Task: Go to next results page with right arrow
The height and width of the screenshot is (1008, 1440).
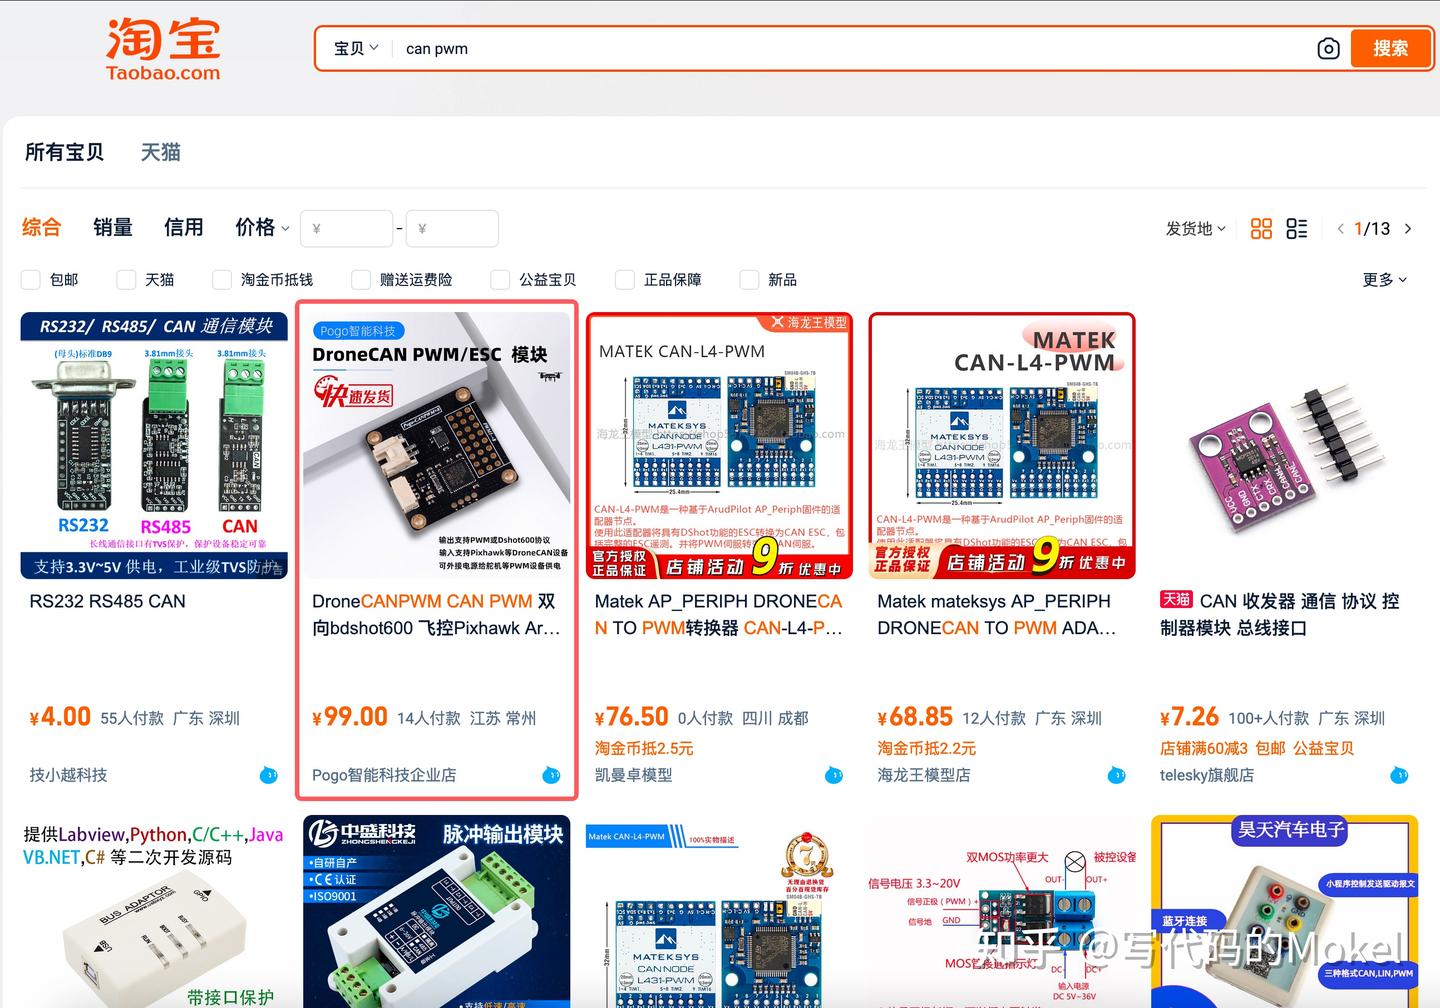Action: (1408, 228)
